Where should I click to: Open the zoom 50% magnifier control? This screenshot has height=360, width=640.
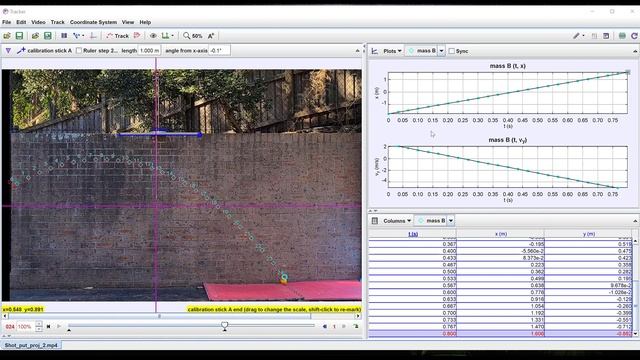click(193, 36)
